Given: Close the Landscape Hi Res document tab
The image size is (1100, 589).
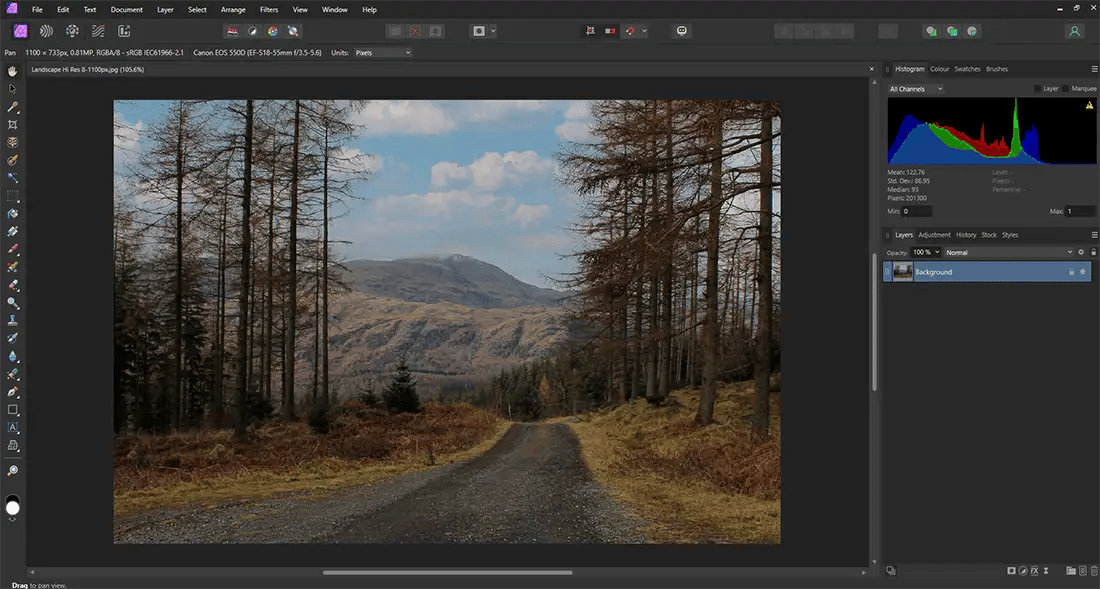Looking at the screenshot, I should coord(871,69).
